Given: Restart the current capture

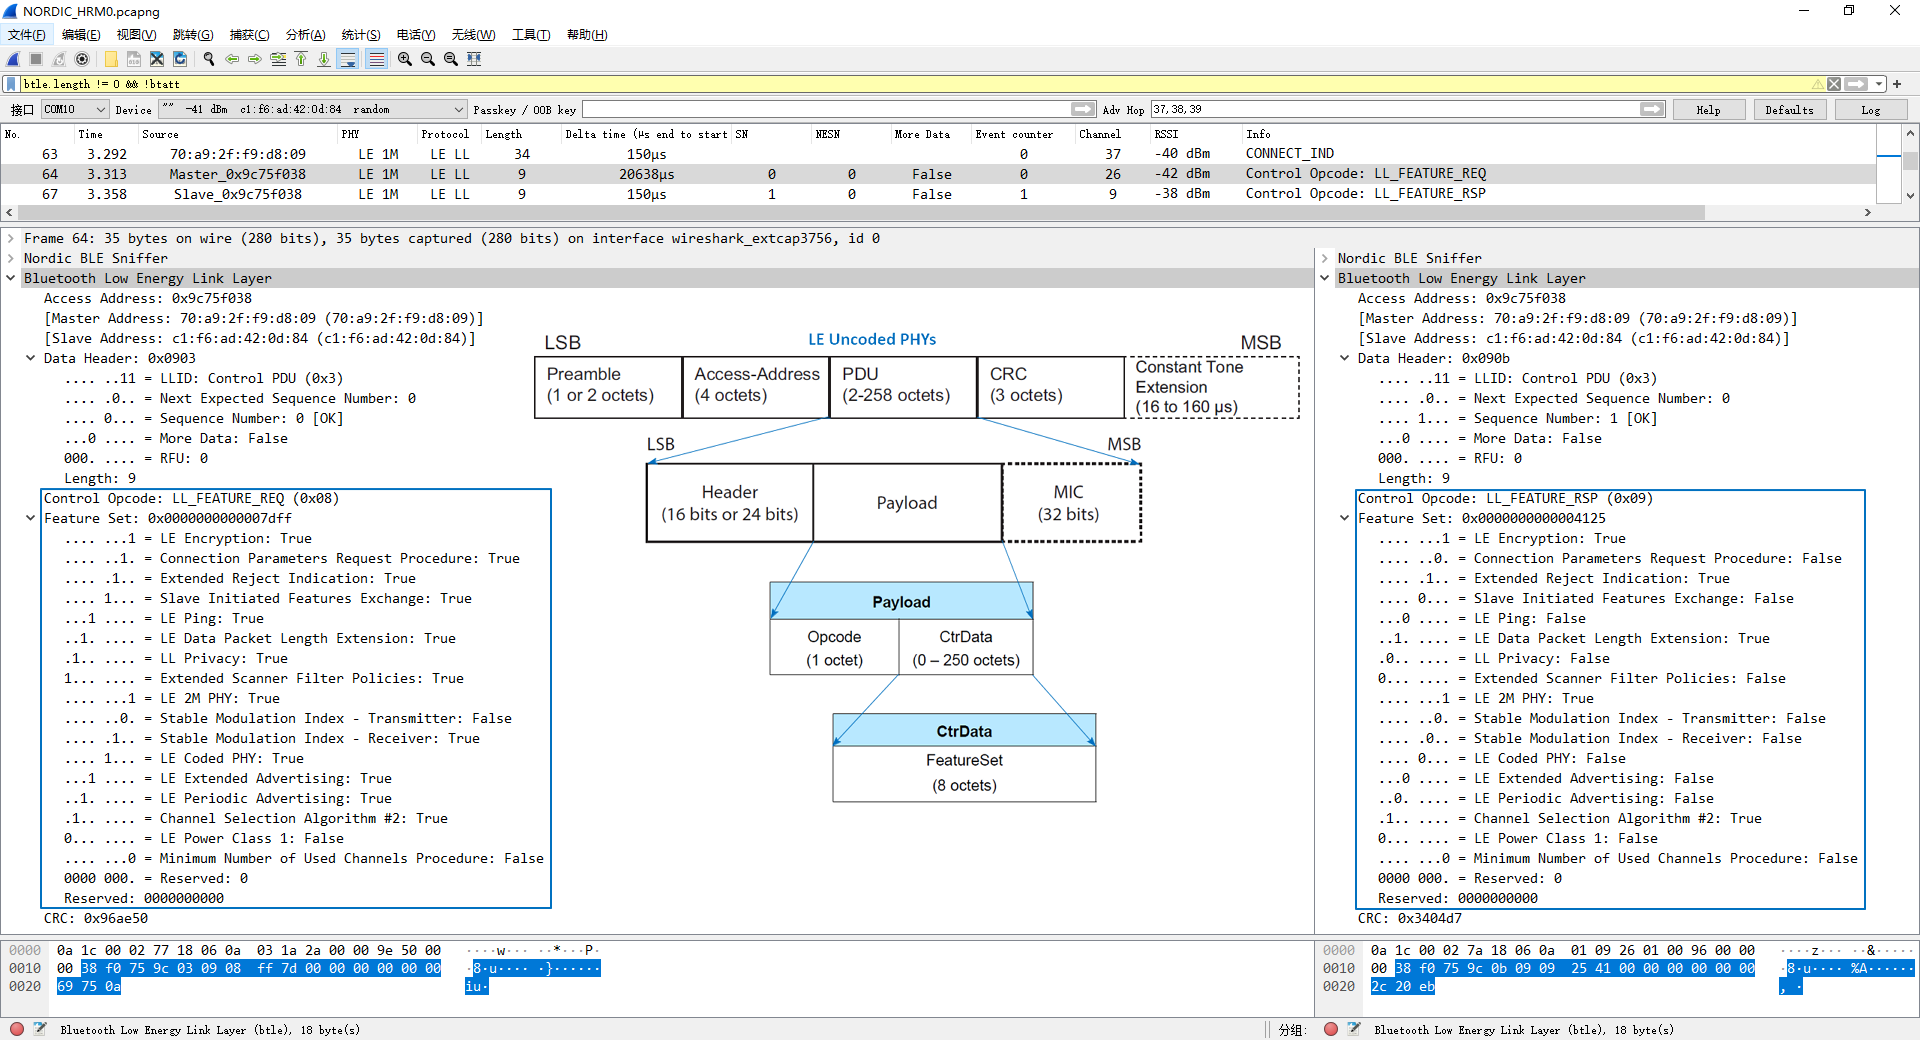Looking at the screenshot, I should [59, 59].
